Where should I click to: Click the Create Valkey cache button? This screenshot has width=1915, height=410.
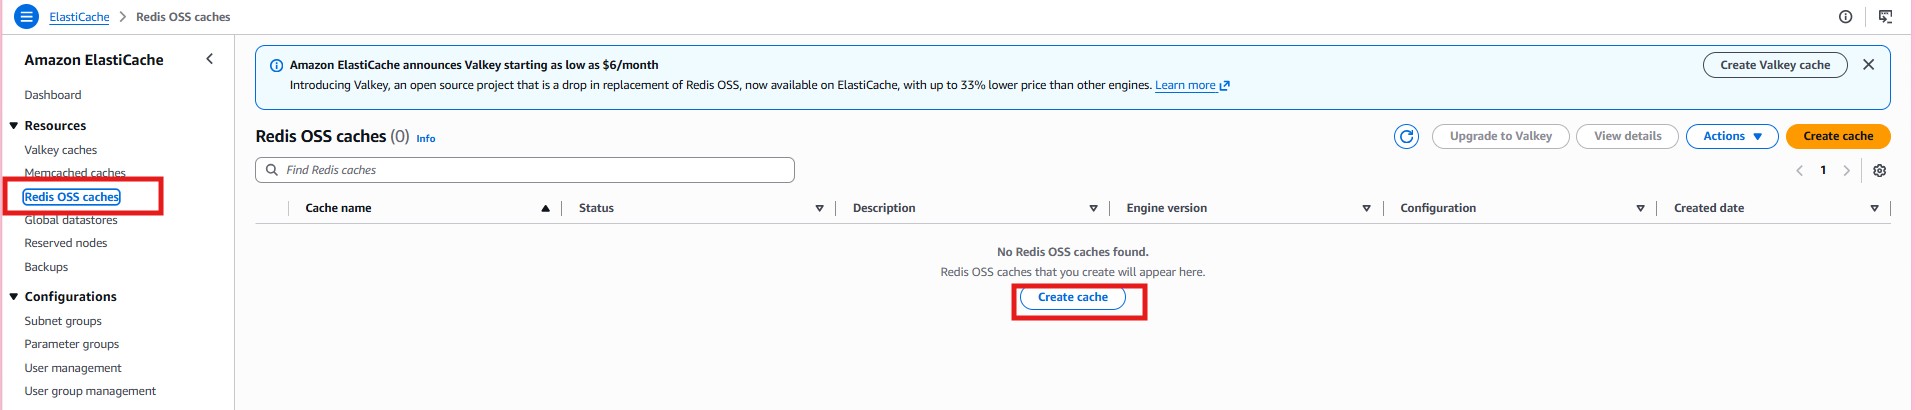[x=1775, y=65]
